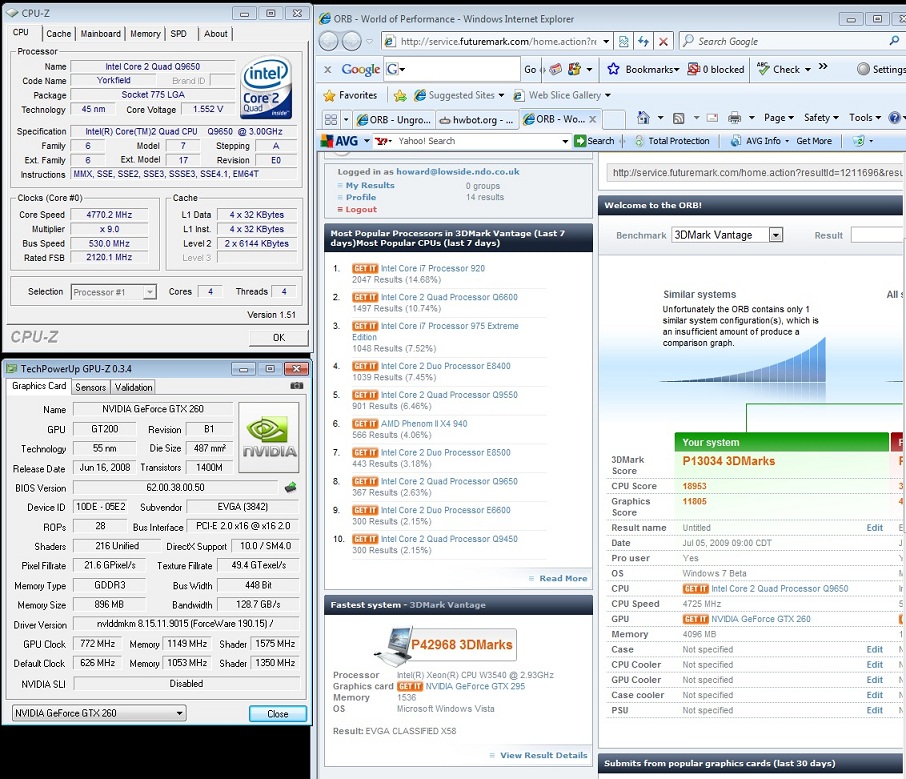Open the Yahoo! Search box dropdown arrow
This screenshot has height=779, width=906.
565,141
